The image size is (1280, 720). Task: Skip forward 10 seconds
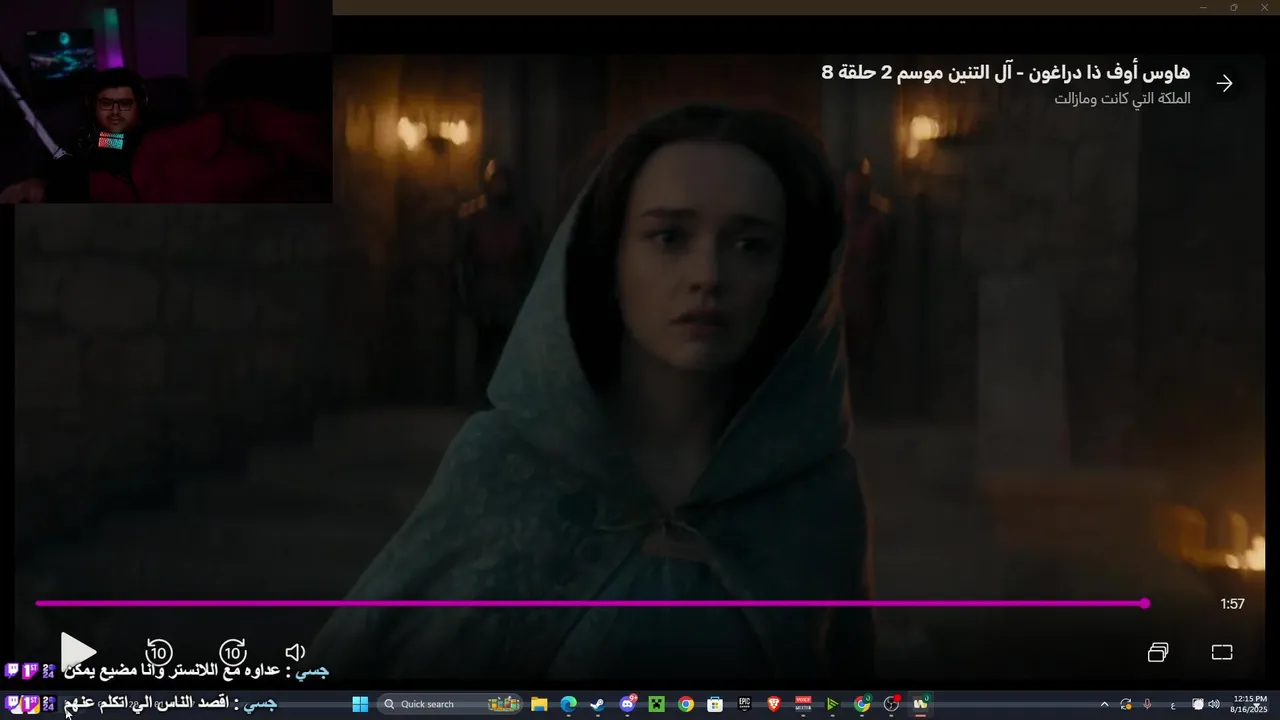point(233,653)
